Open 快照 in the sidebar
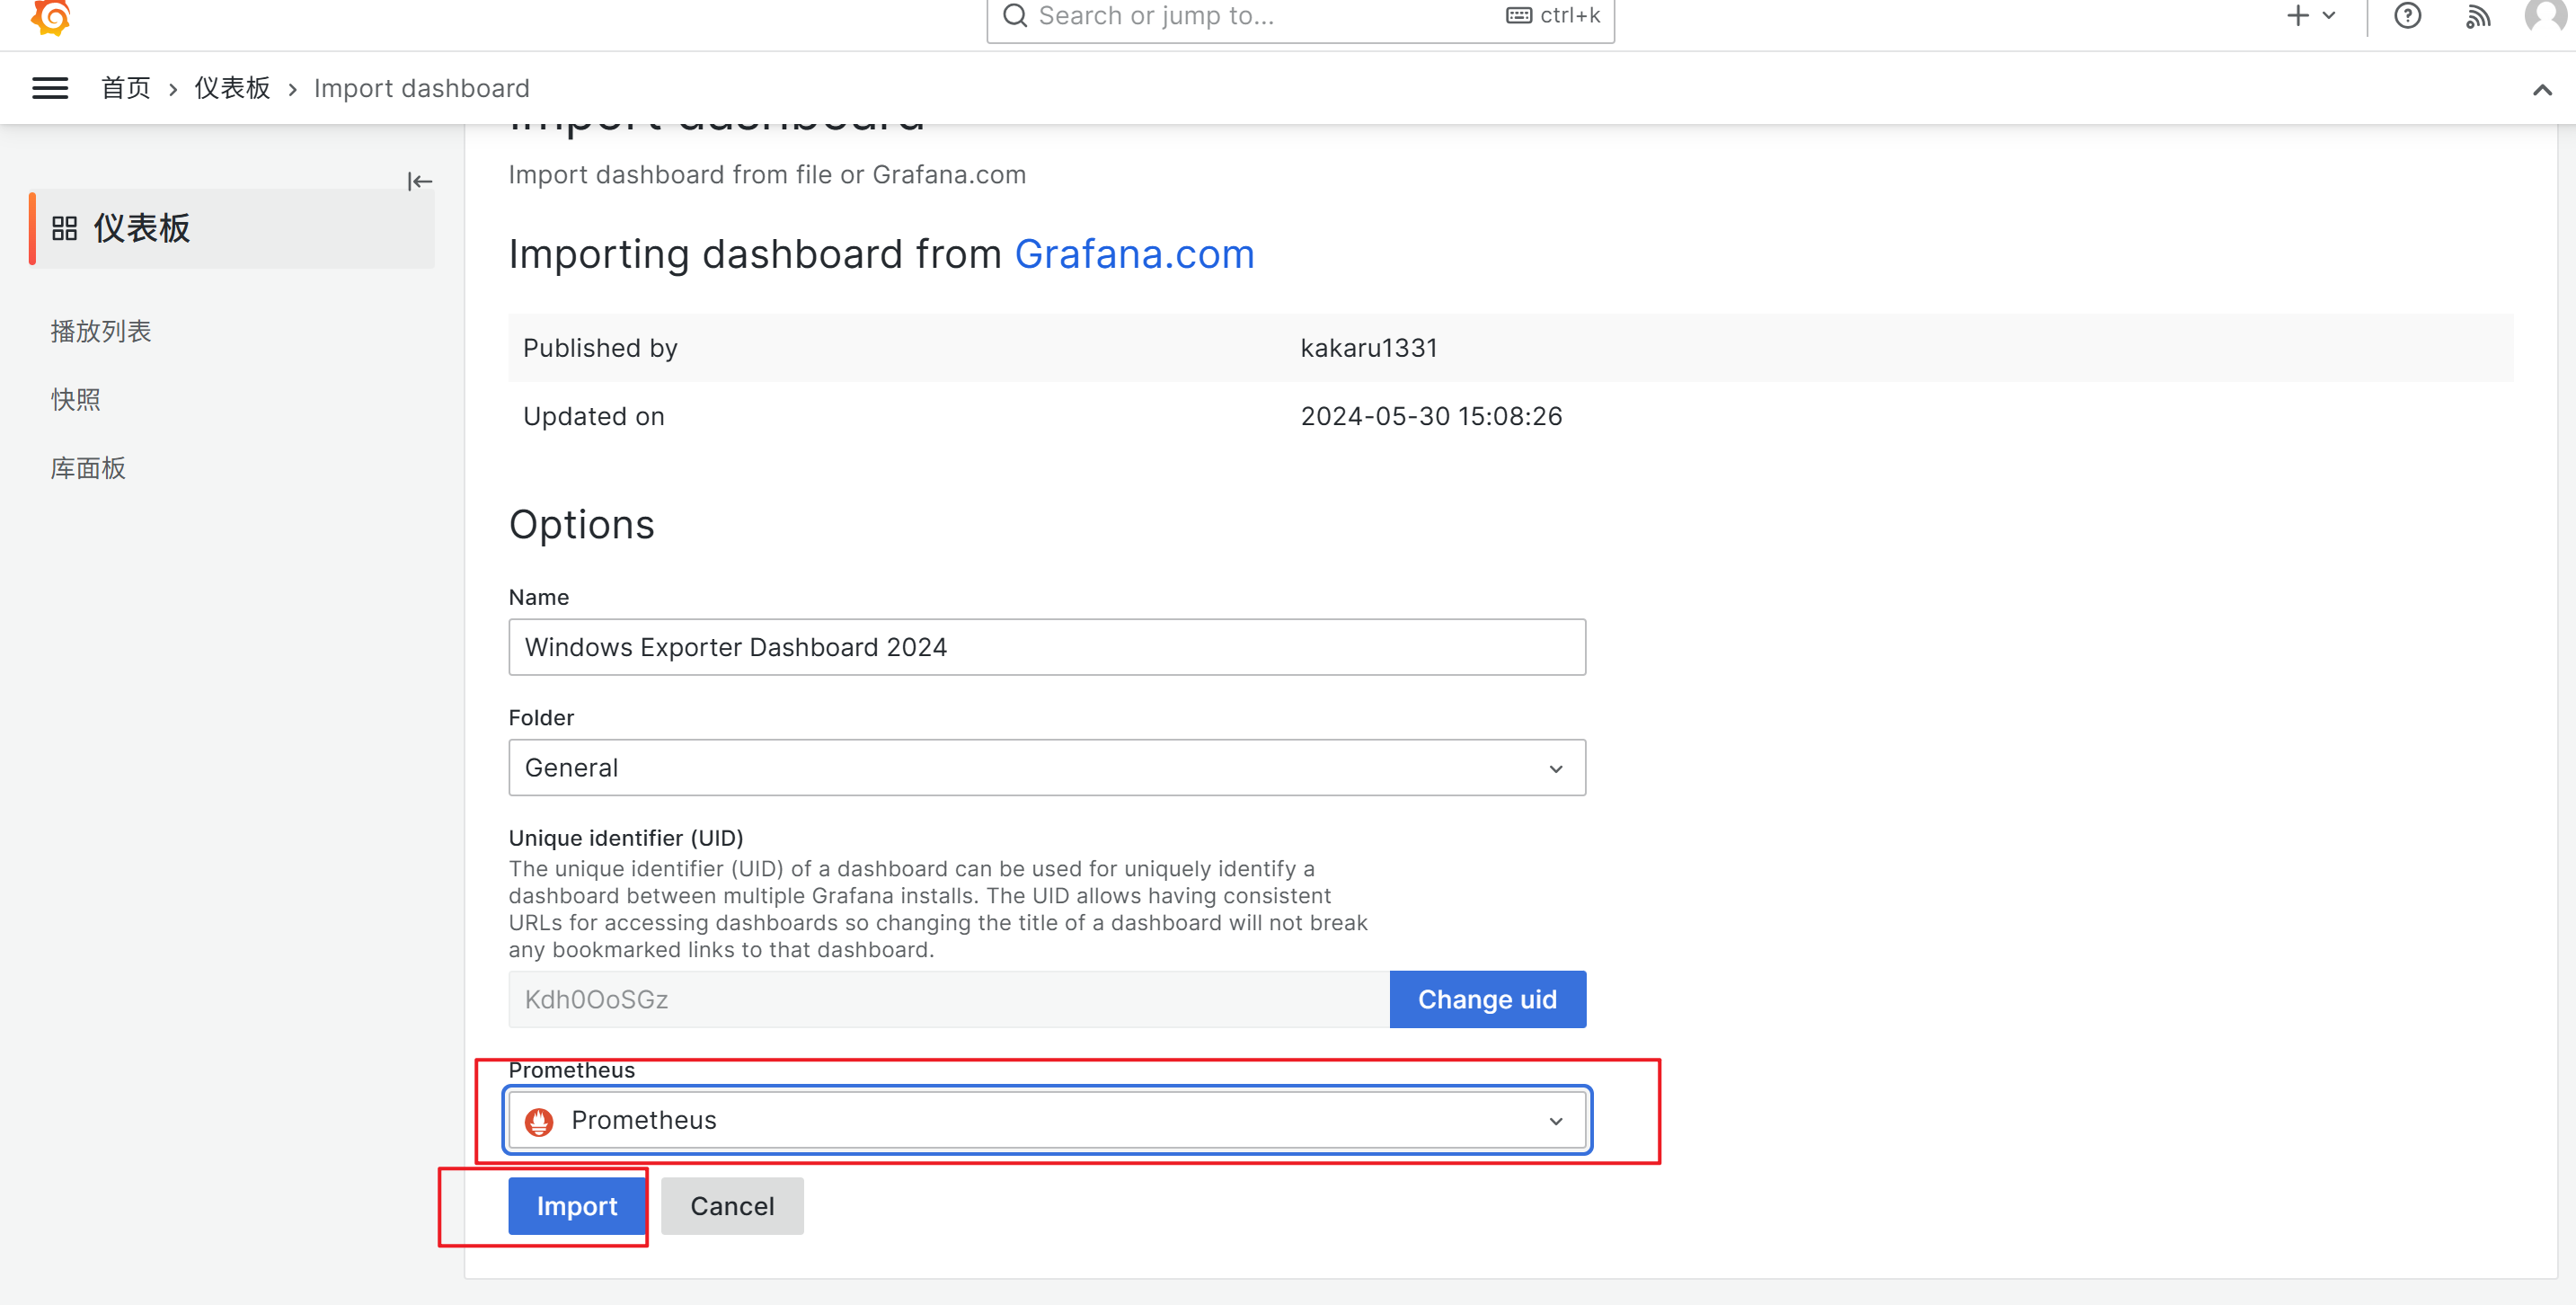The image size is (2576, 1305). click(76, 399)
